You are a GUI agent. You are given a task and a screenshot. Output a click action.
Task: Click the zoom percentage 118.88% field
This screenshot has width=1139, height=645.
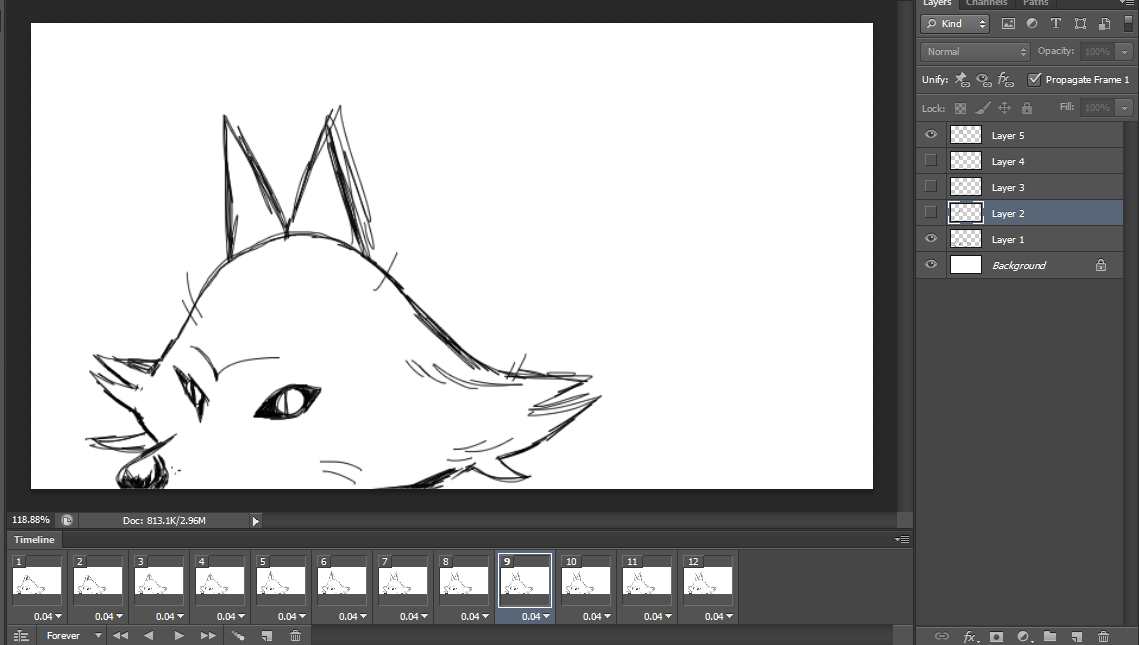click(x=31, y=520)
